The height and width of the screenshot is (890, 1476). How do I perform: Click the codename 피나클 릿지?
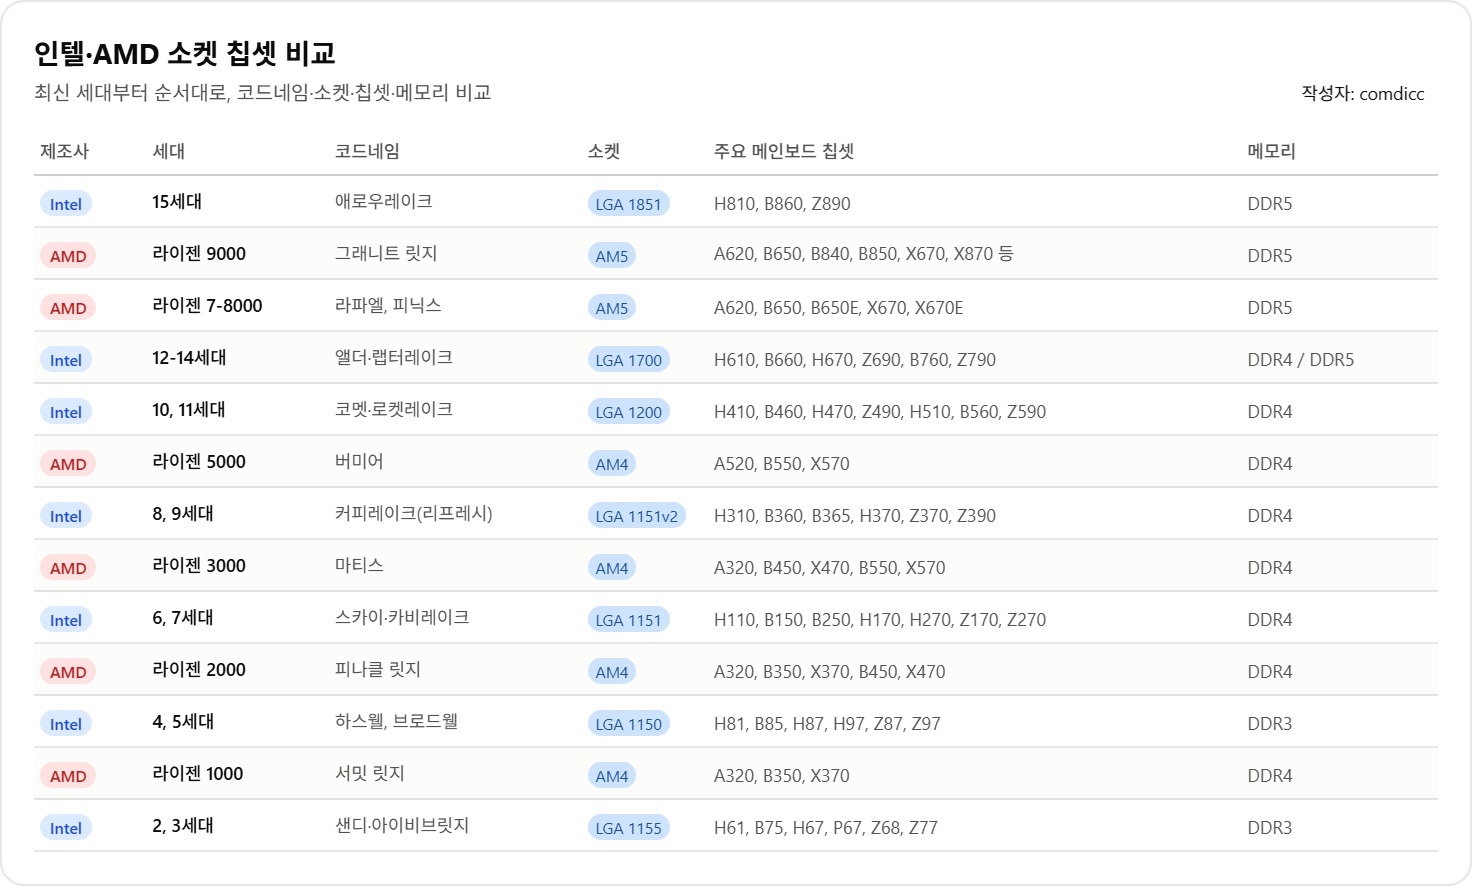coord(378,670)
